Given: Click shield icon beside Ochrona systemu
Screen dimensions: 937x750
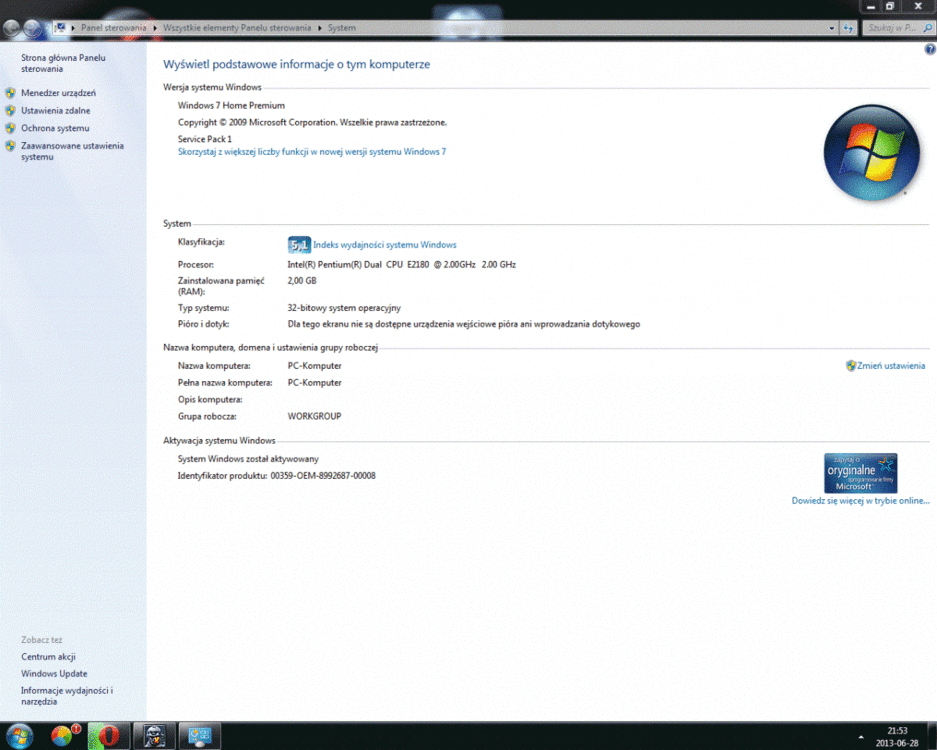Looking at the screenshot, I should click(10, 128).
